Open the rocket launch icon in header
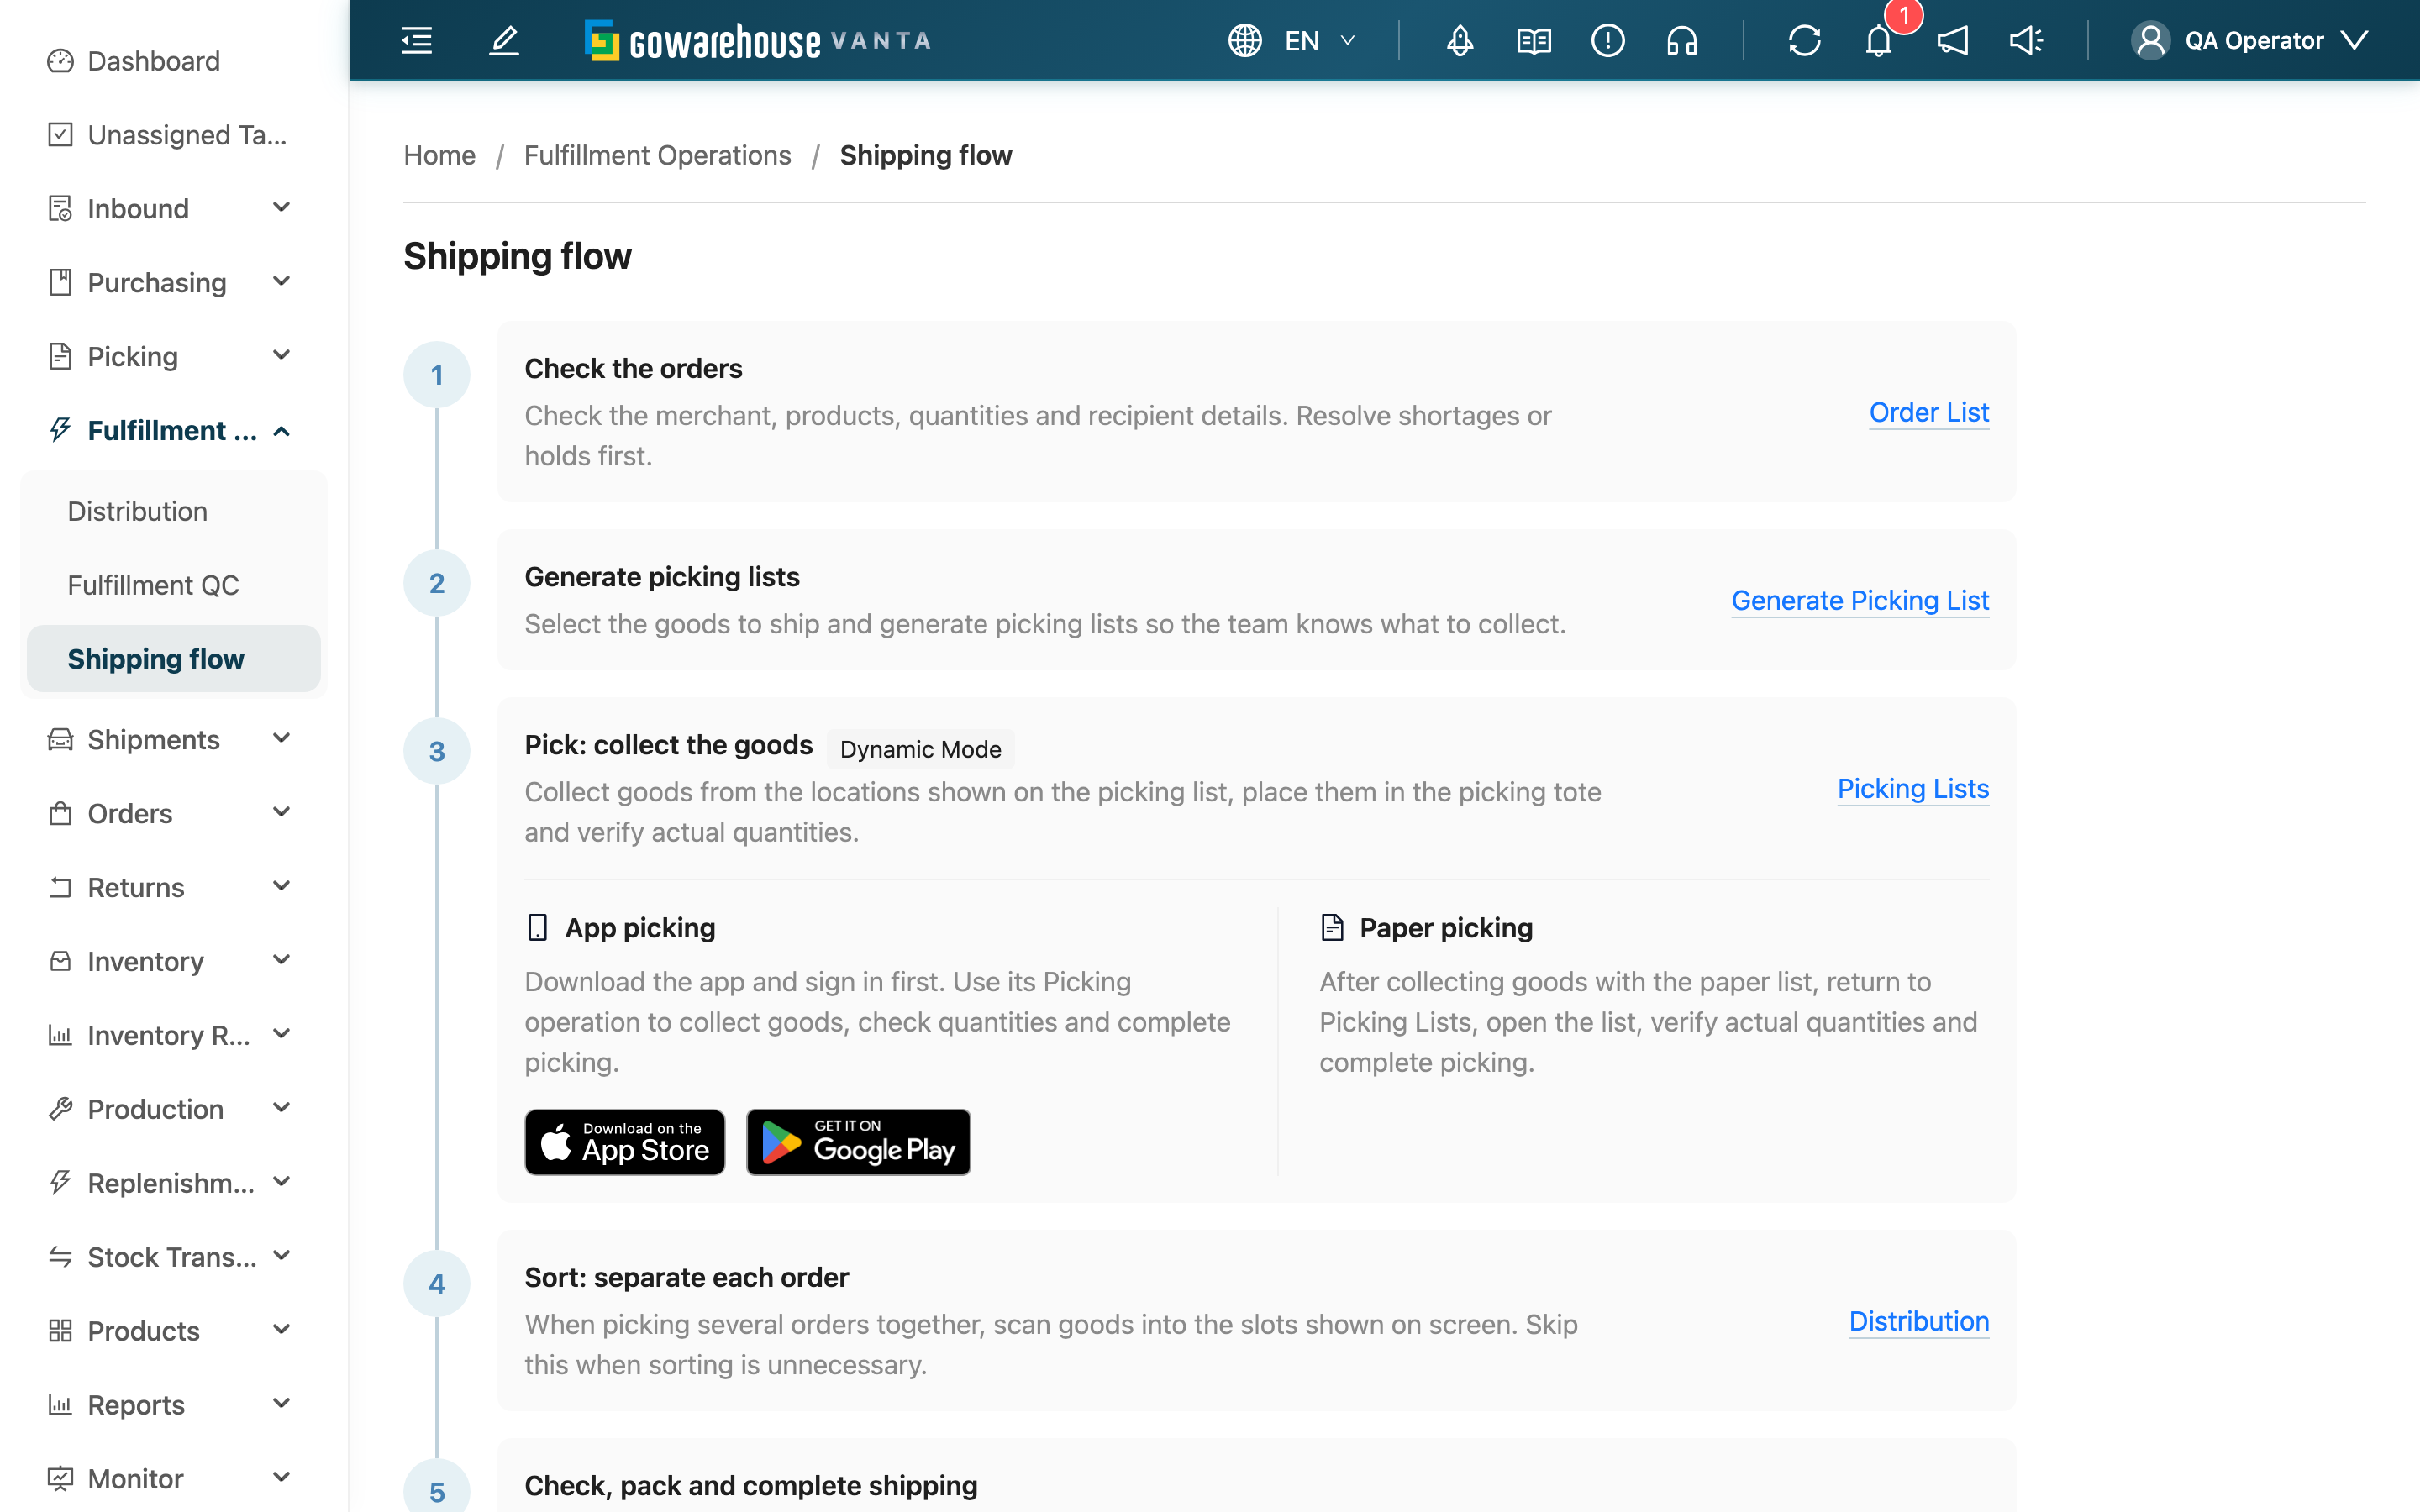The height and width of the screenshot is (1512, 2420). [1460, 41]
